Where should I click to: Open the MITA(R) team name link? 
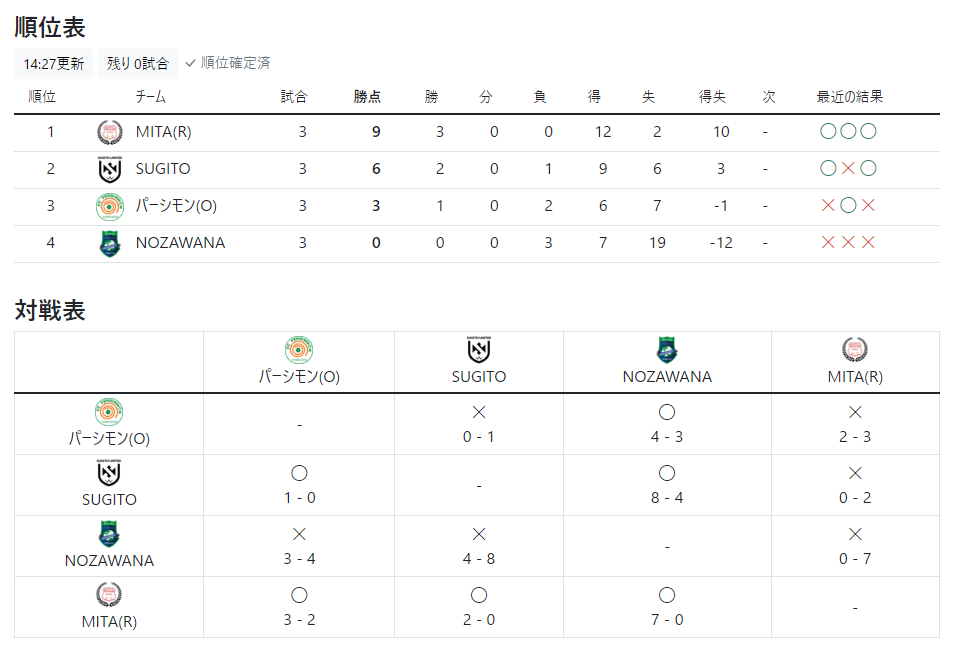pos(163,132)
